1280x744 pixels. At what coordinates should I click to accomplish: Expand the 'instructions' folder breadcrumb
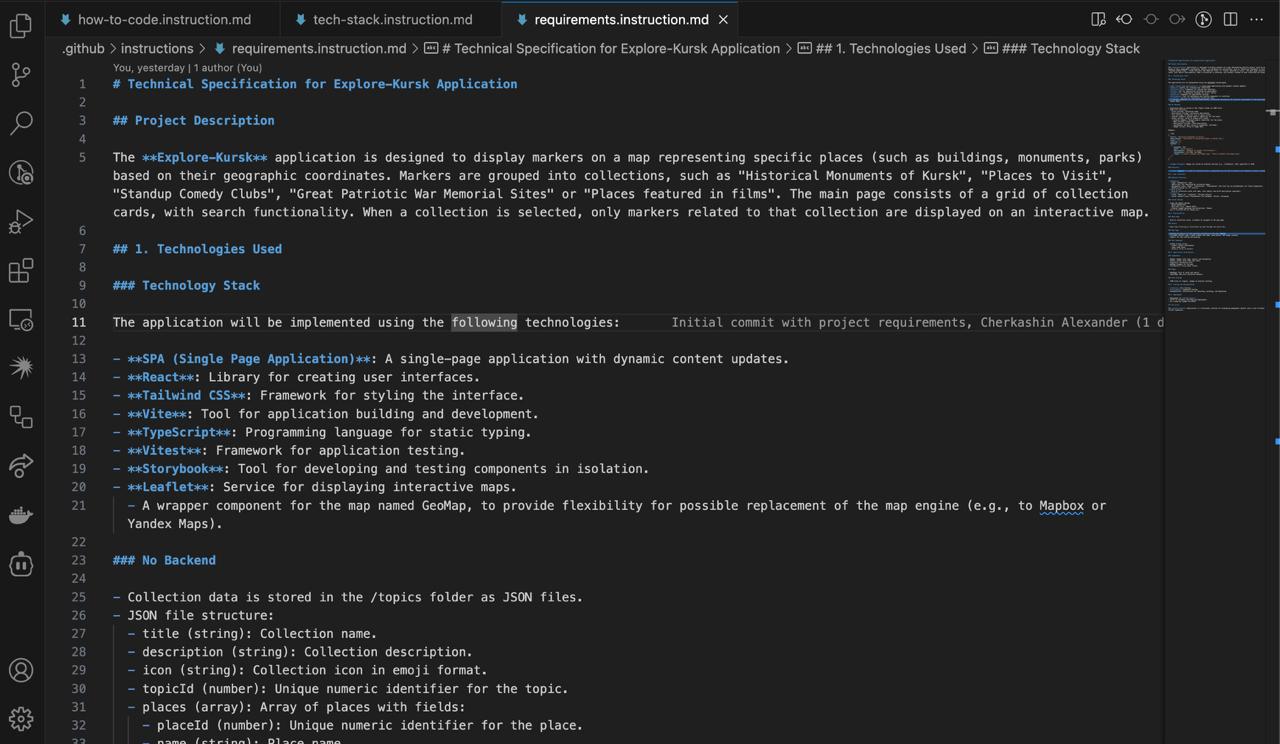157,48
